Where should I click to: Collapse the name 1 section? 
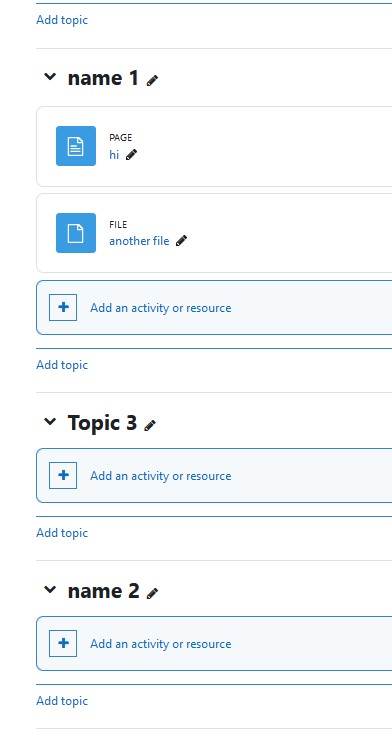click(x=50, y=77)
